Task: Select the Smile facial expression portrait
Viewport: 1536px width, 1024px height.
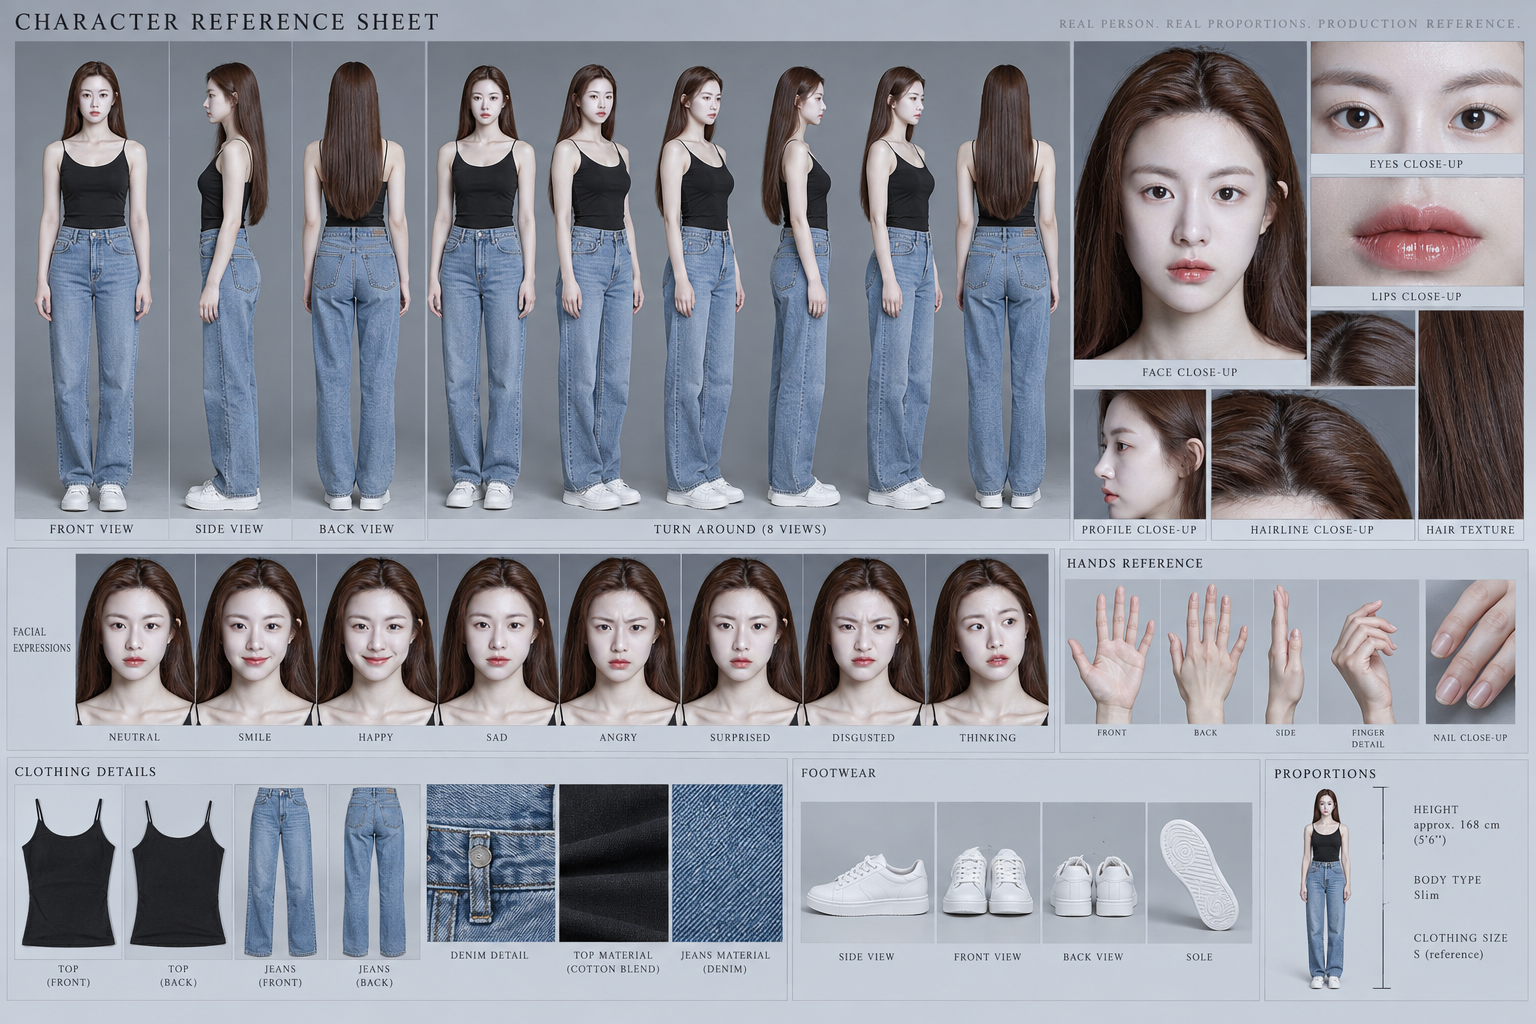Action: (256, 641)
